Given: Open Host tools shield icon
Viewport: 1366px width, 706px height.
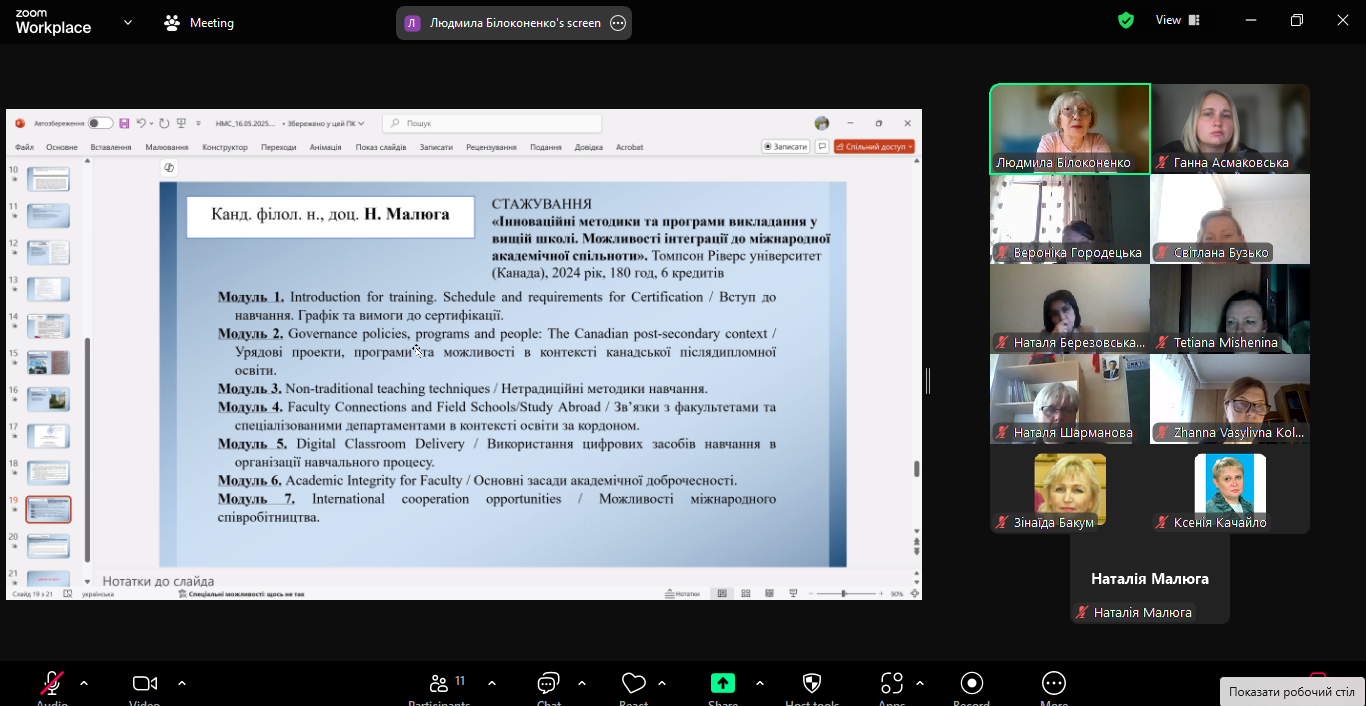Looking at the screenshot, I should coord(812,684).
